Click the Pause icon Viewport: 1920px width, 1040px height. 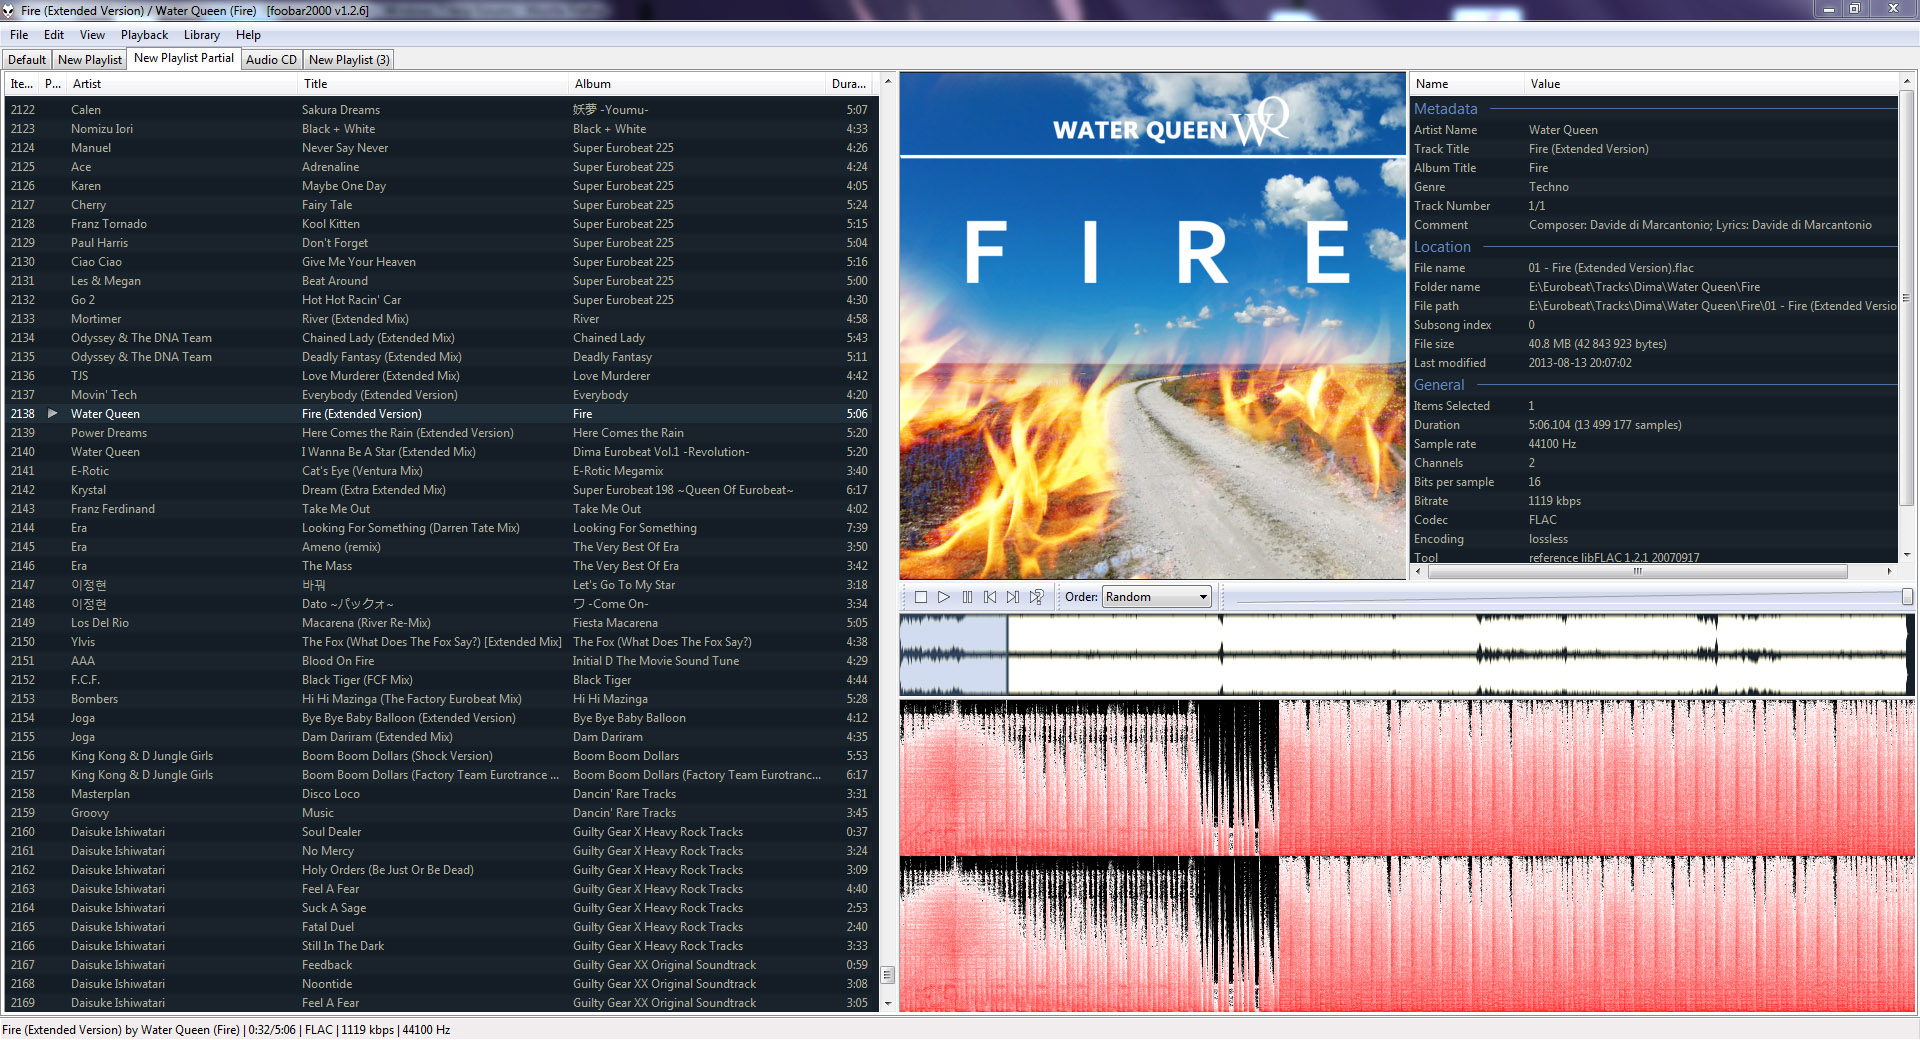(x=967, y=597)
